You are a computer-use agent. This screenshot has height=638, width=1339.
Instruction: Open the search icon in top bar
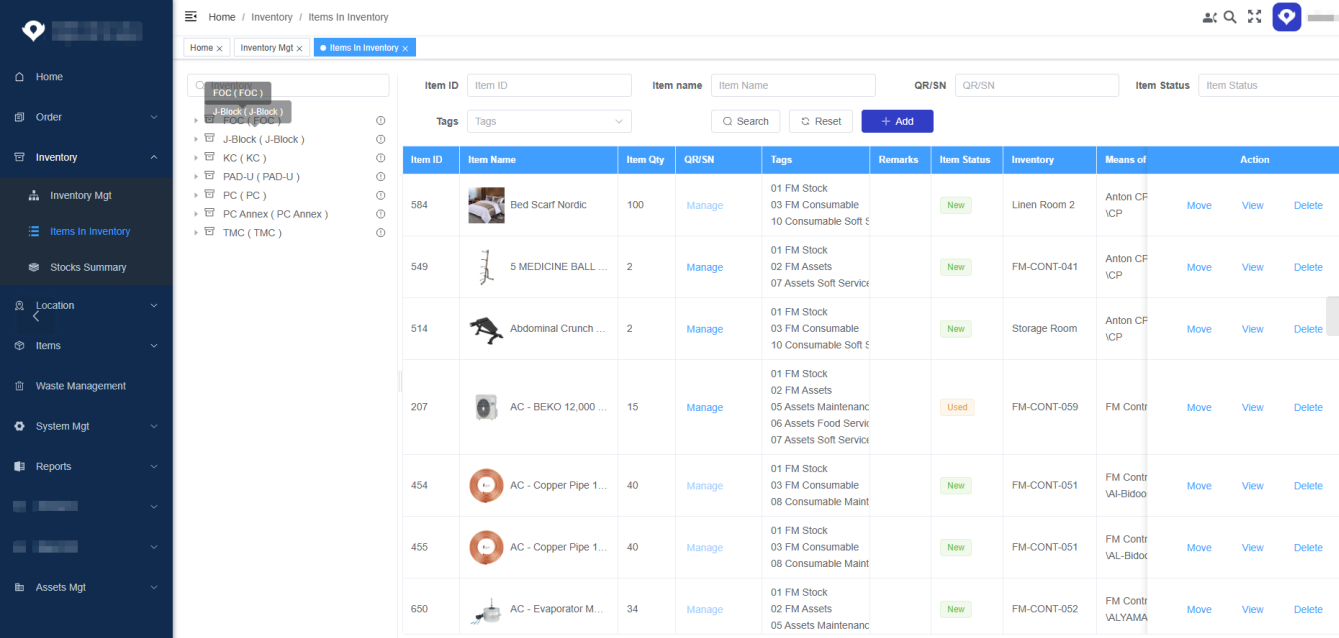click(x=1230, y=17)
